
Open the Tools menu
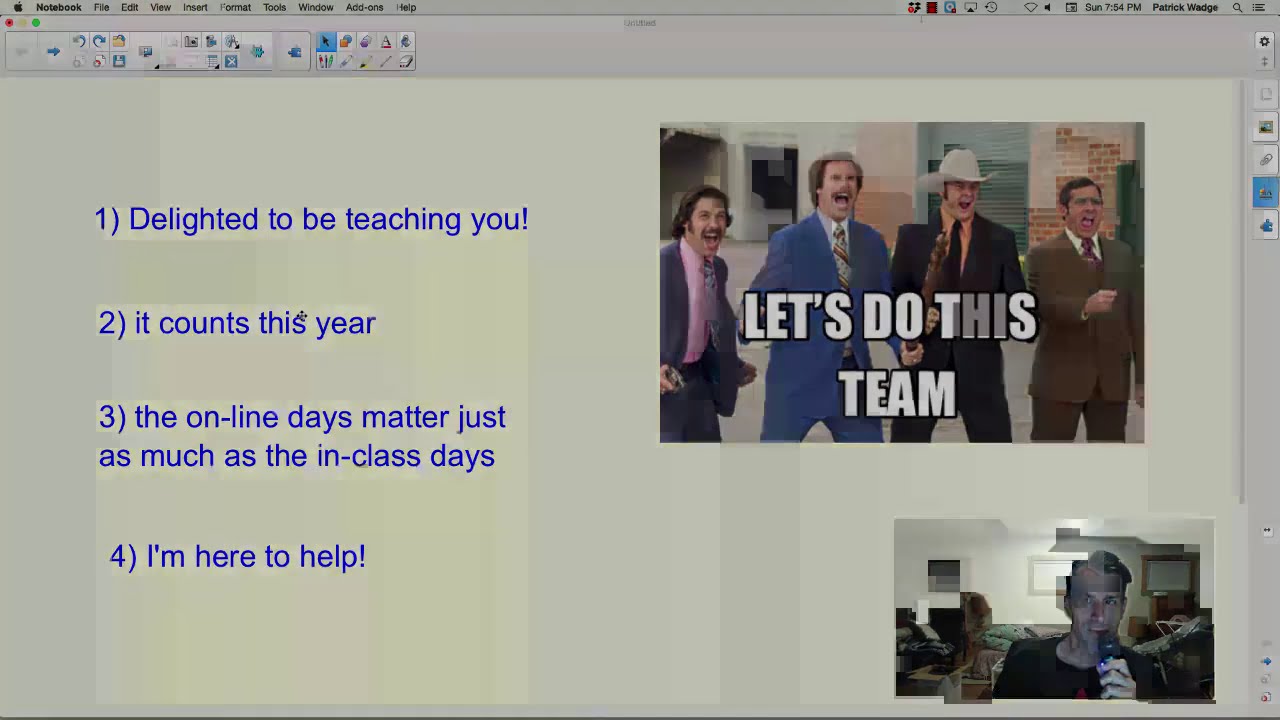(x=274, y=7)
